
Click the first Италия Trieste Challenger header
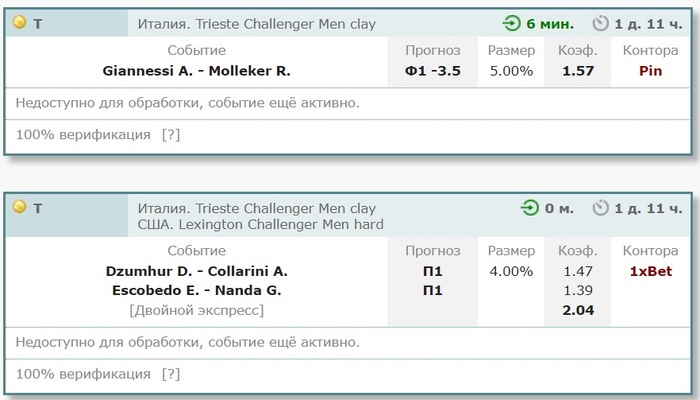(257, 24)
